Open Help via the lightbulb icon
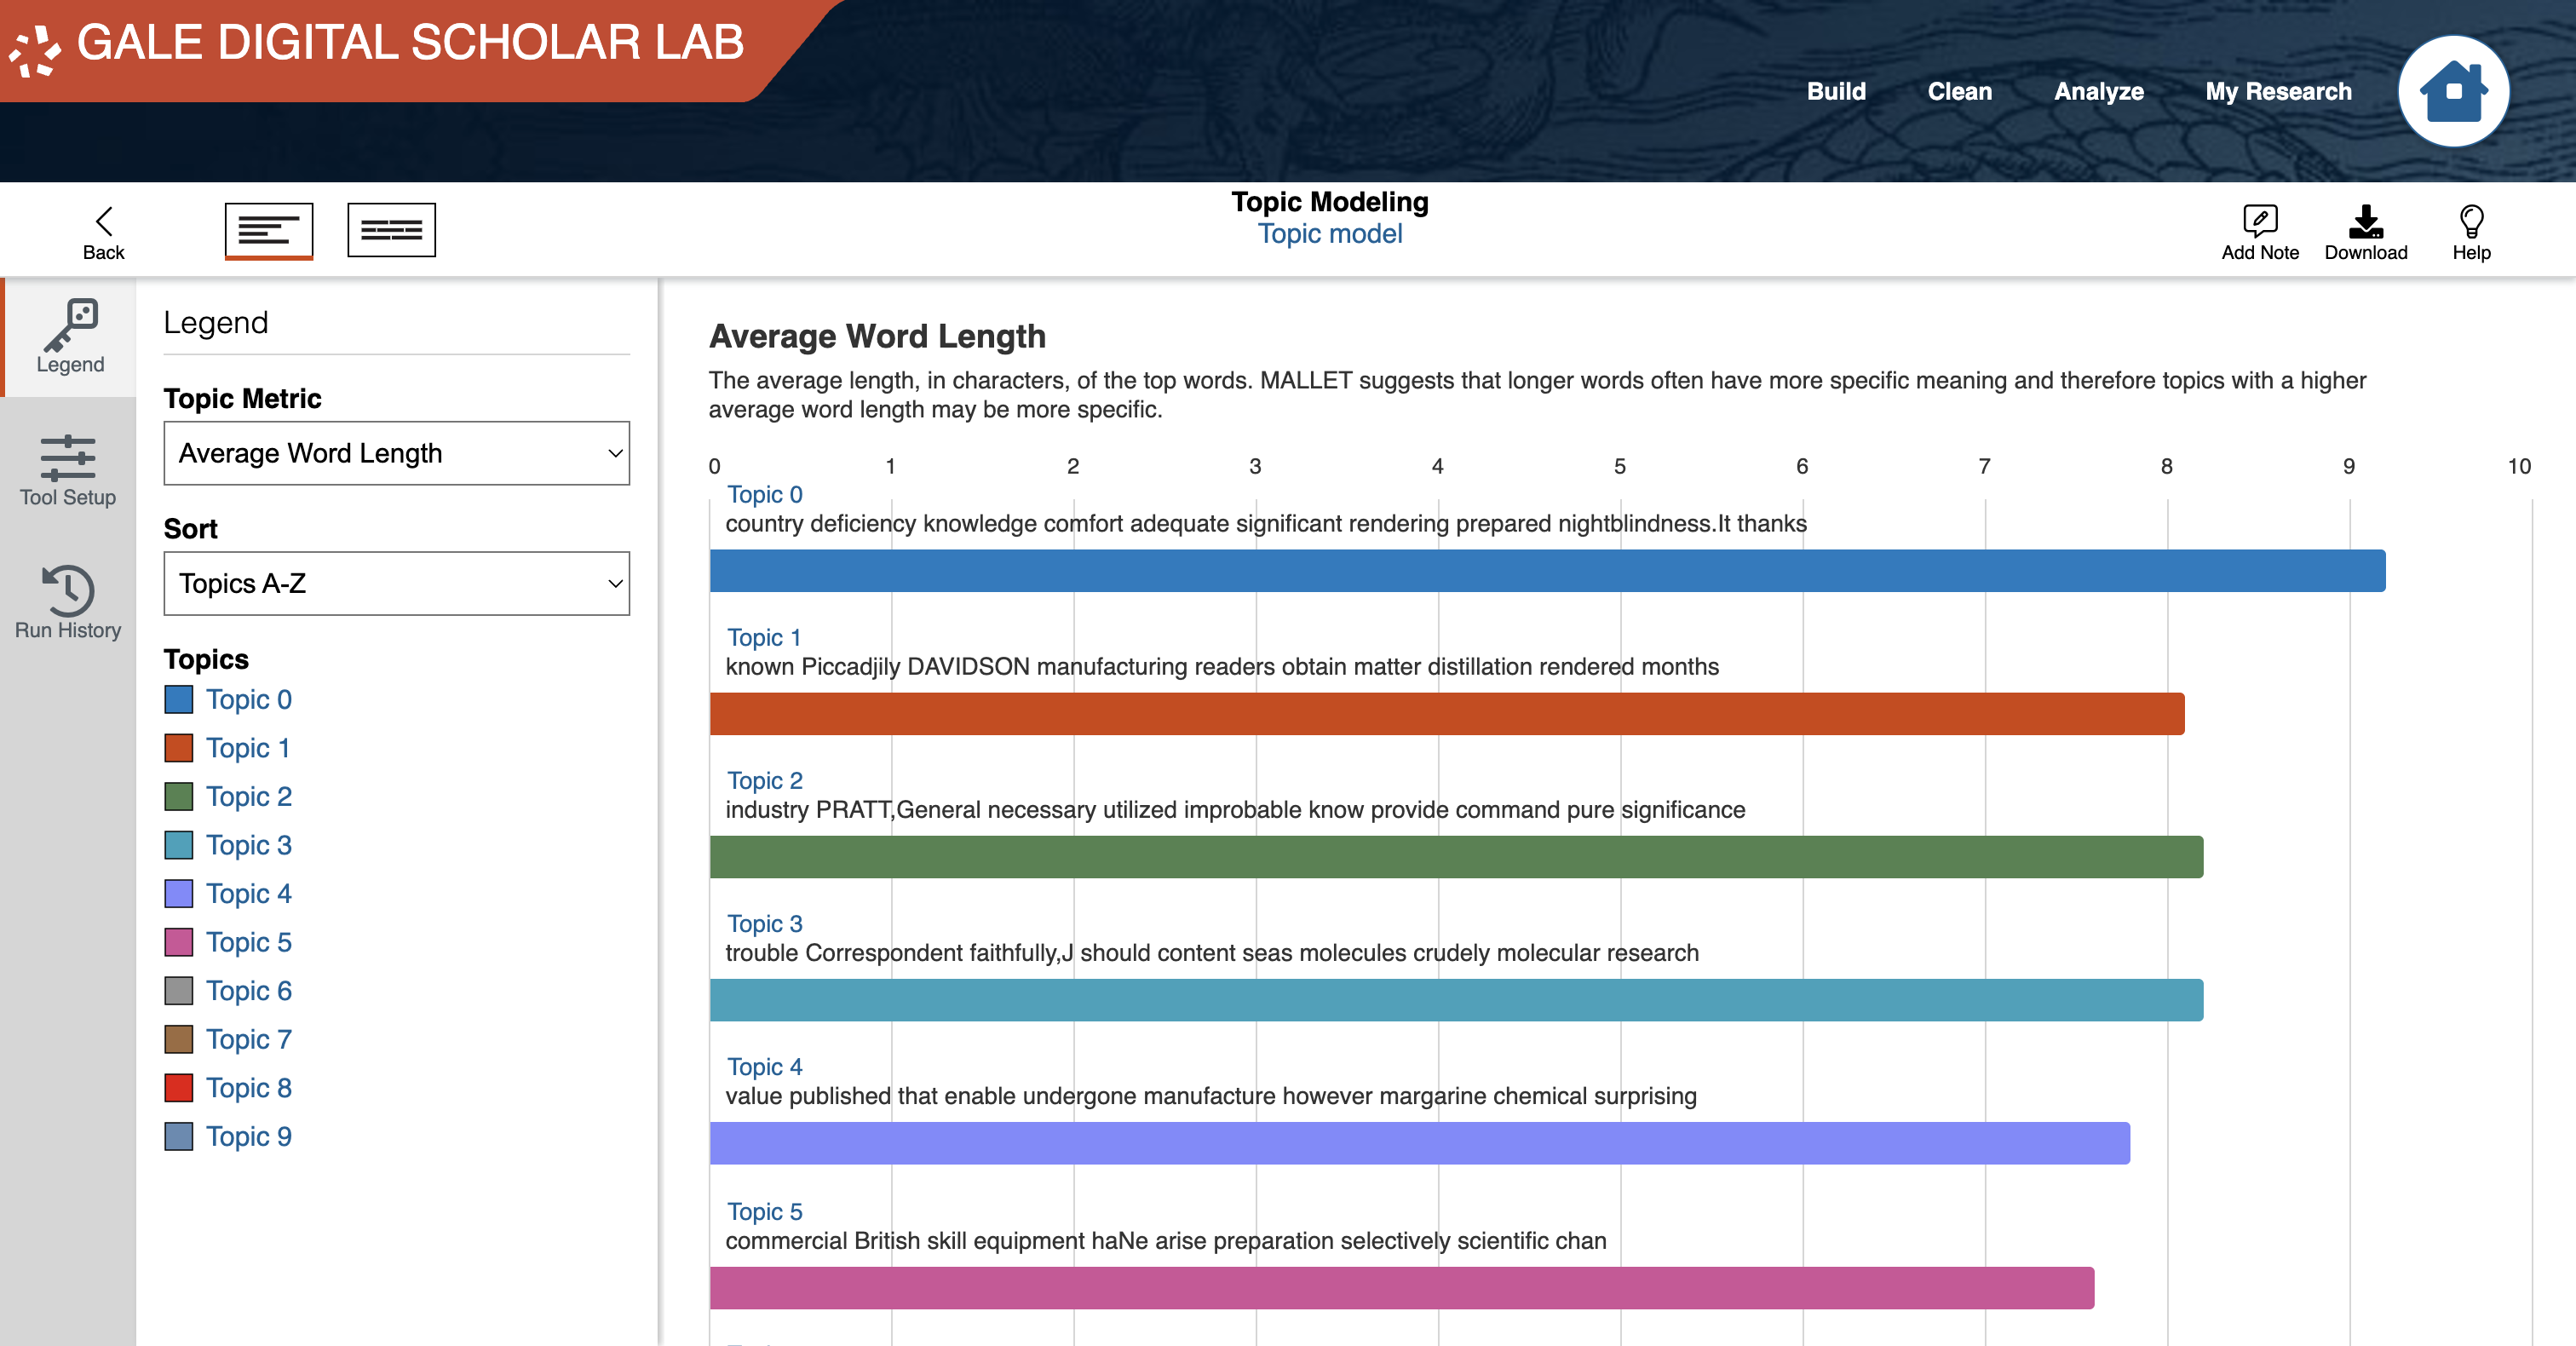The height and width of the screenshot is (1346, 2576). (2470, 230)
